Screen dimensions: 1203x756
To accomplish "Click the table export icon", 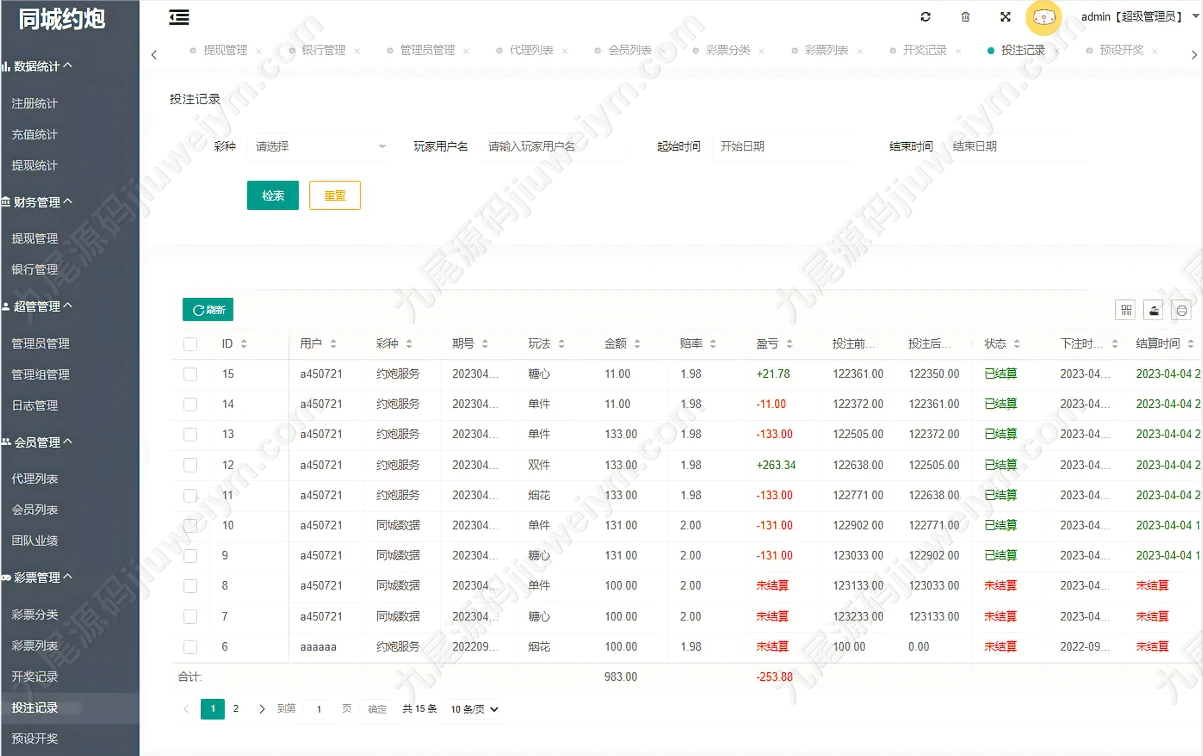I will (x=1154, y=310).
